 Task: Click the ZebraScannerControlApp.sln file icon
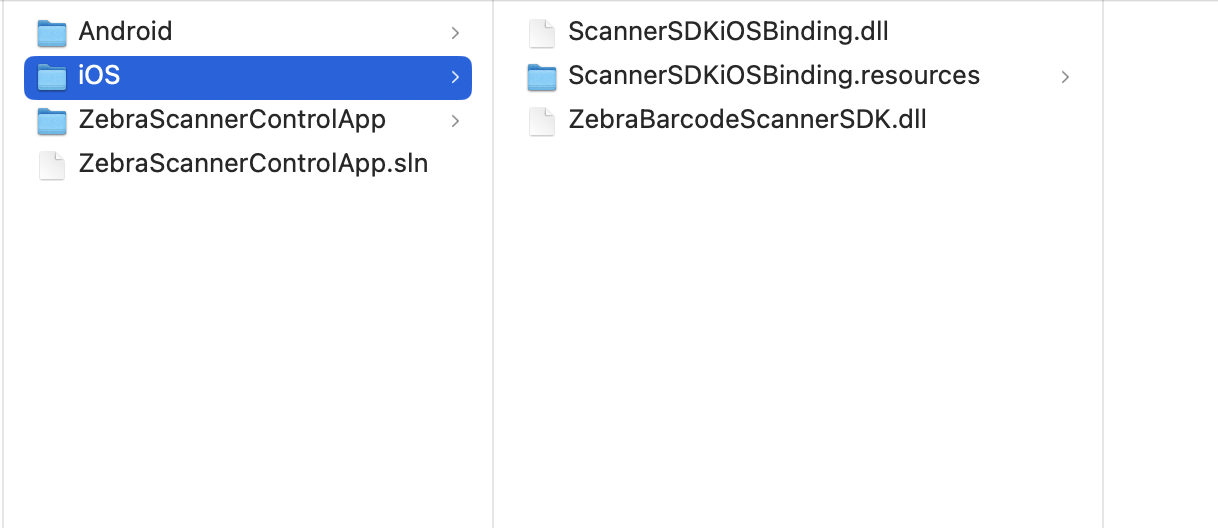pyautogui.click(x=51, y=165)
